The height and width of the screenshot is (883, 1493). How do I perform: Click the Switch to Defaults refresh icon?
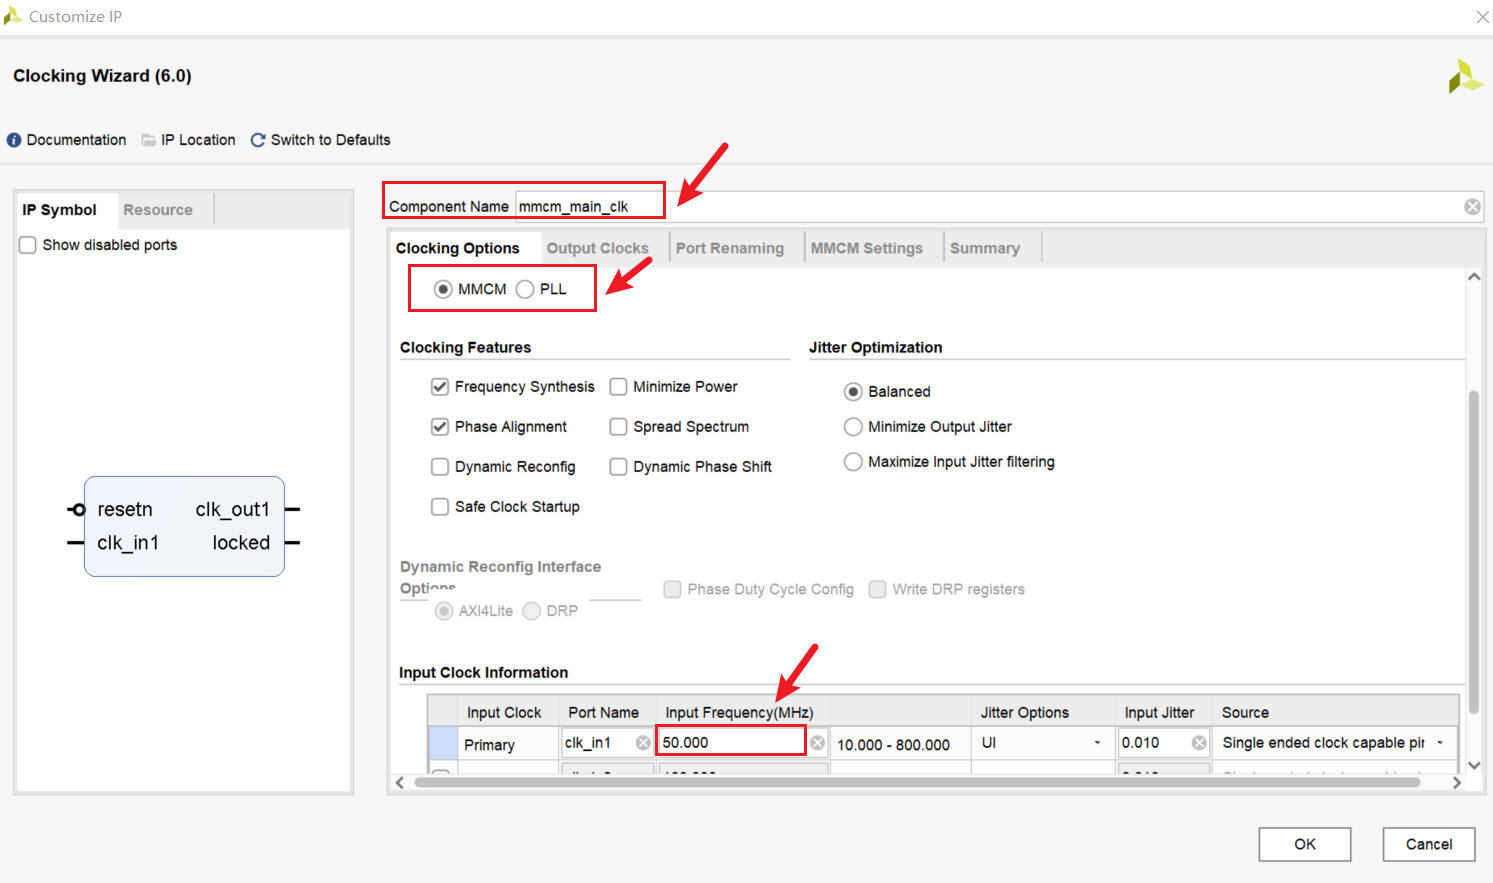pyautogui.click(x=258, y=140)
